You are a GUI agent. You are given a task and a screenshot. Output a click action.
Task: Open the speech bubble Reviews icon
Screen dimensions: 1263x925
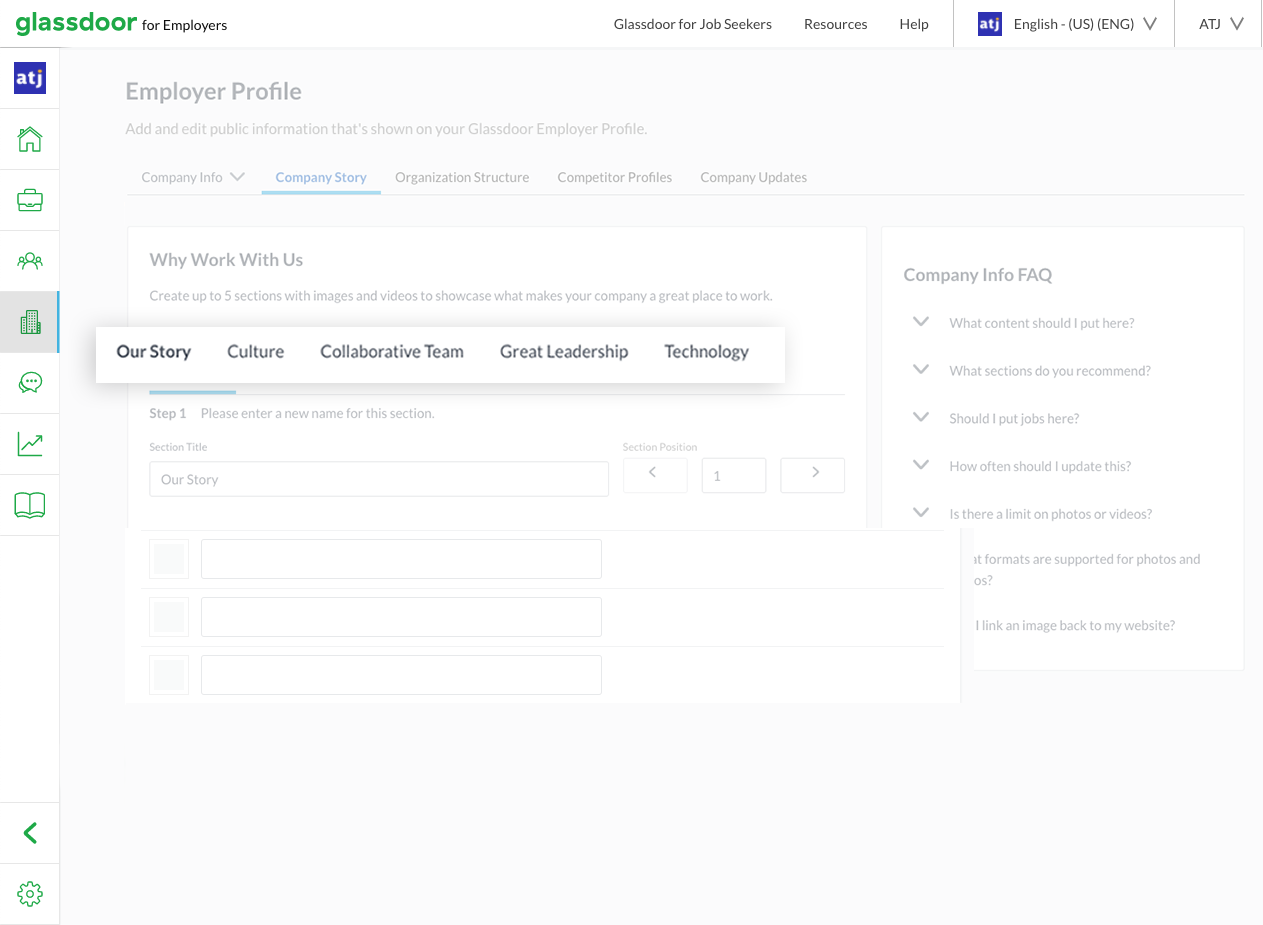pyautogui.click(x=30, y=382)
